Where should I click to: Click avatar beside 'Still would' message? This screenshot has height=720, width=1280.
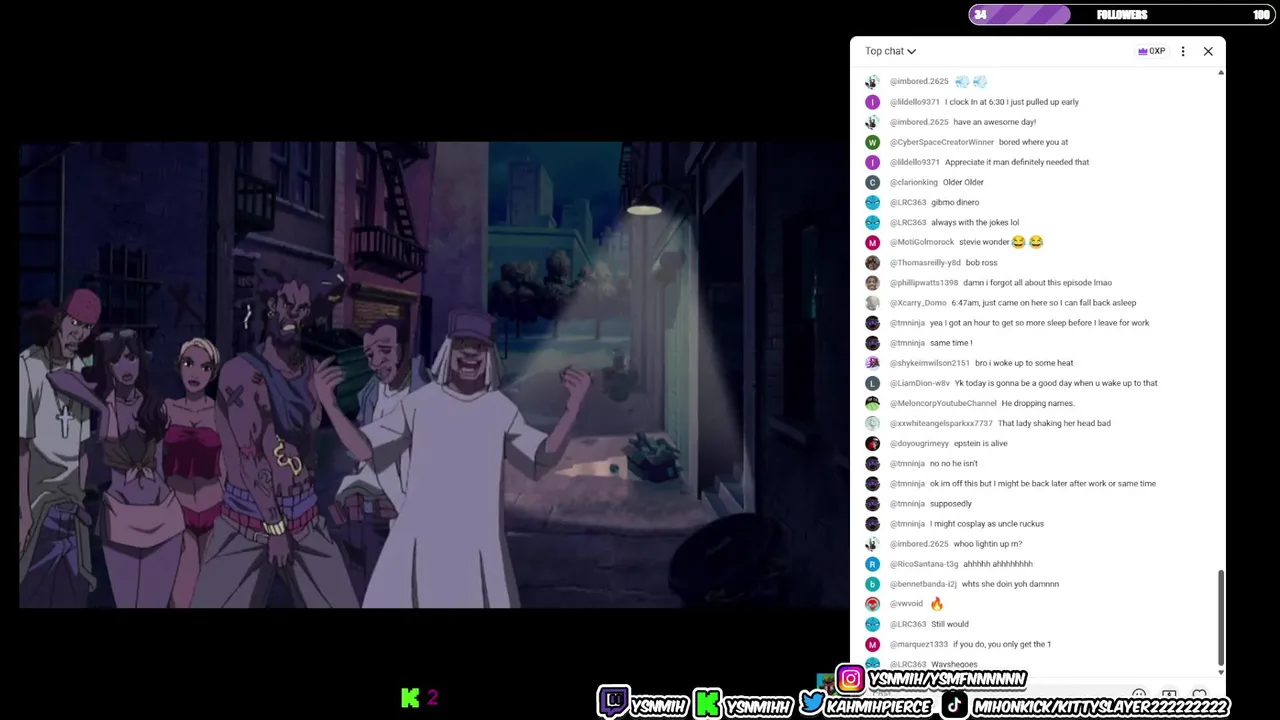[872, 624]
